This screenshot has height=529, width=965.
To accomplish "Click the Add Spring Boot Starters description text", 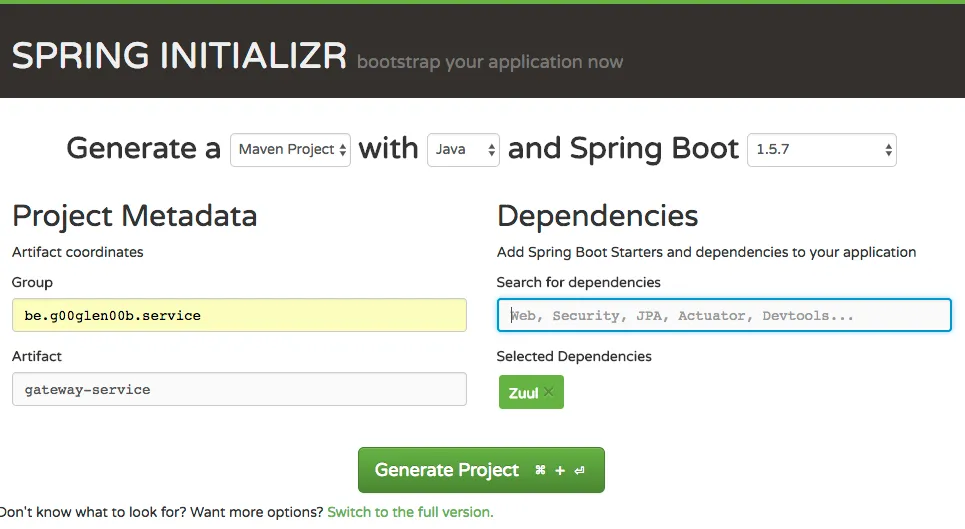I will coord(707,252).
